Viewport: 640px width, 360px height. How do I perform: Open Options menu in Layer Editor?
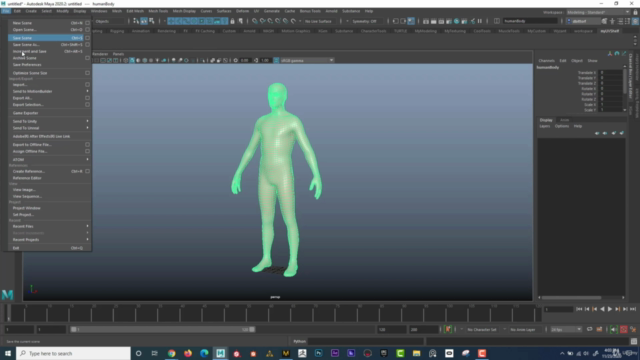tap(562, 126)
